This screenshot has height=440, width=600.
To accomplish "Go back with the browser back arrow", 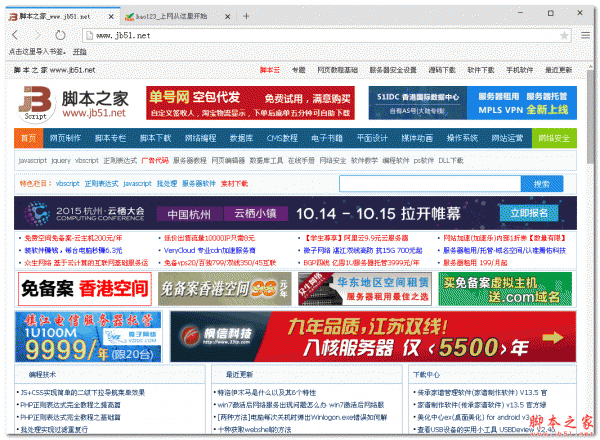I will pyautogui.click(x=15, y=35).
